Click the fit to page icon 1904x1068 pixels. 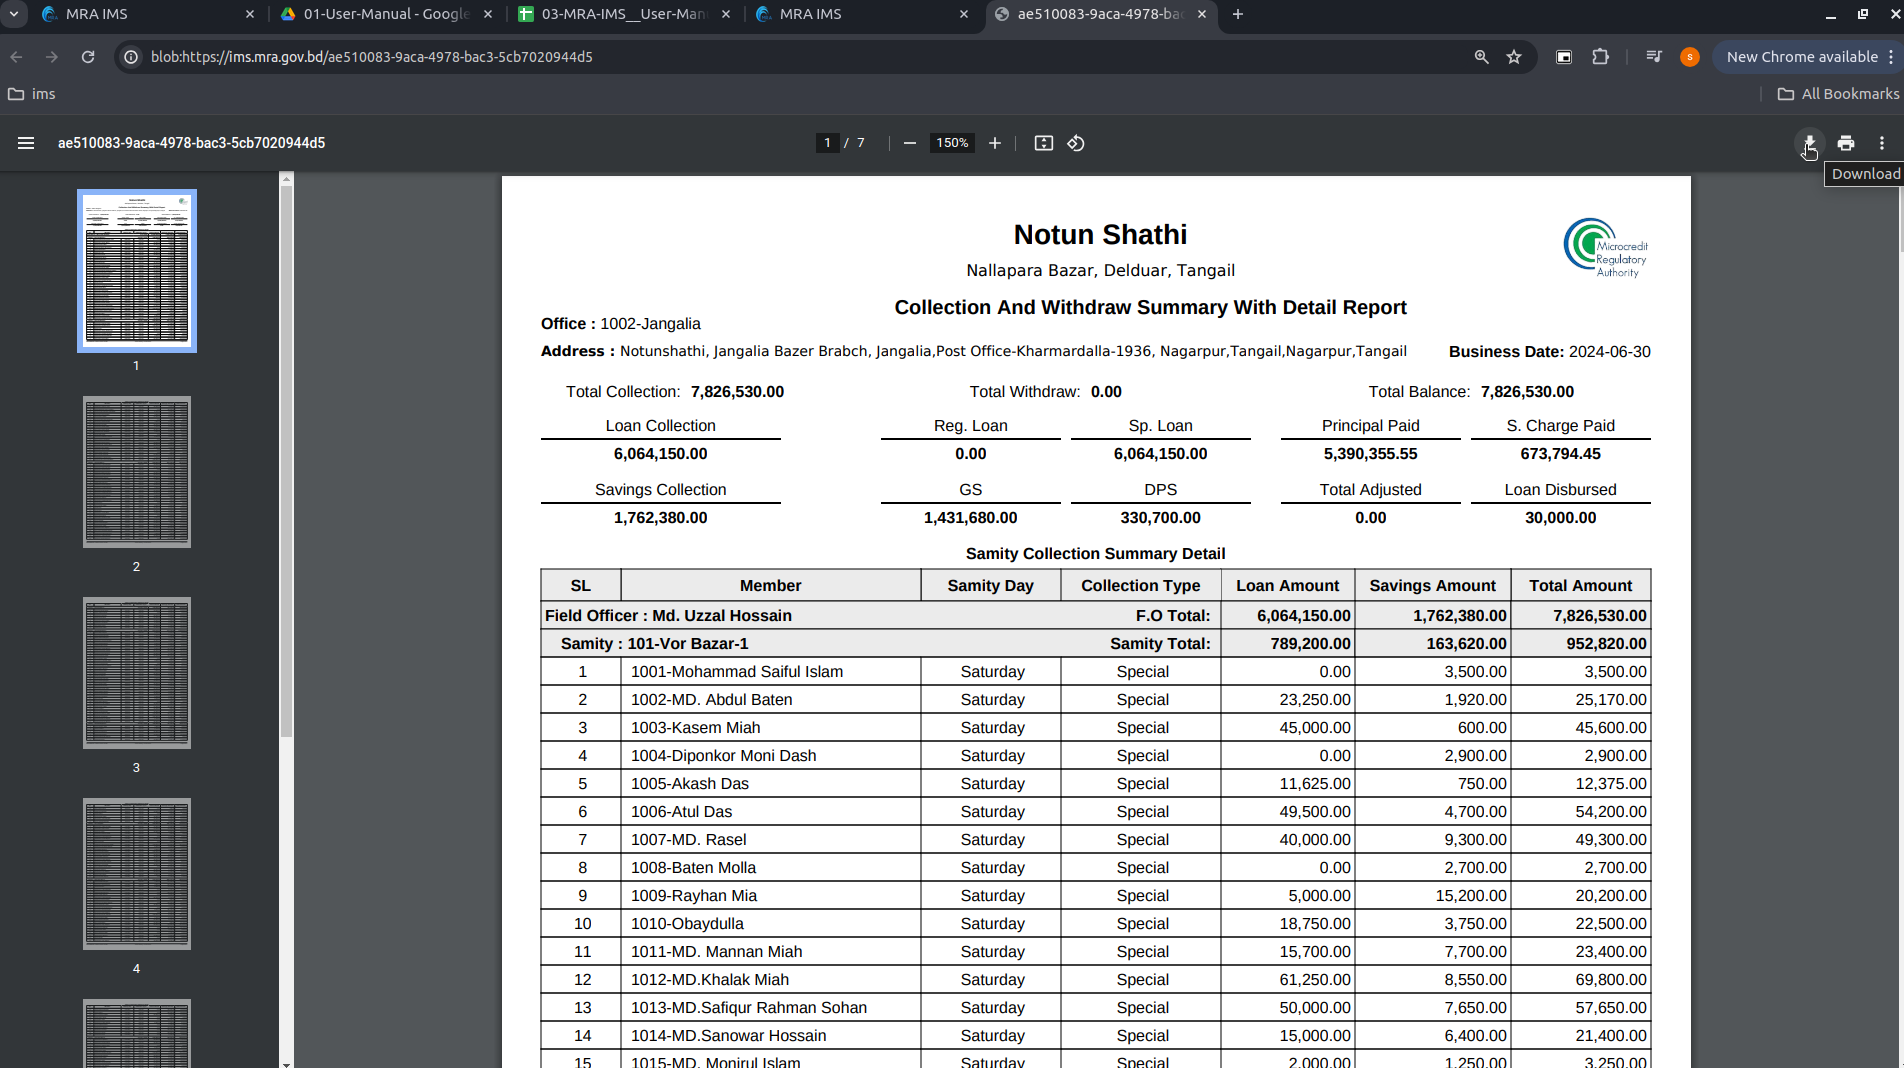(x=1043, y=143)
